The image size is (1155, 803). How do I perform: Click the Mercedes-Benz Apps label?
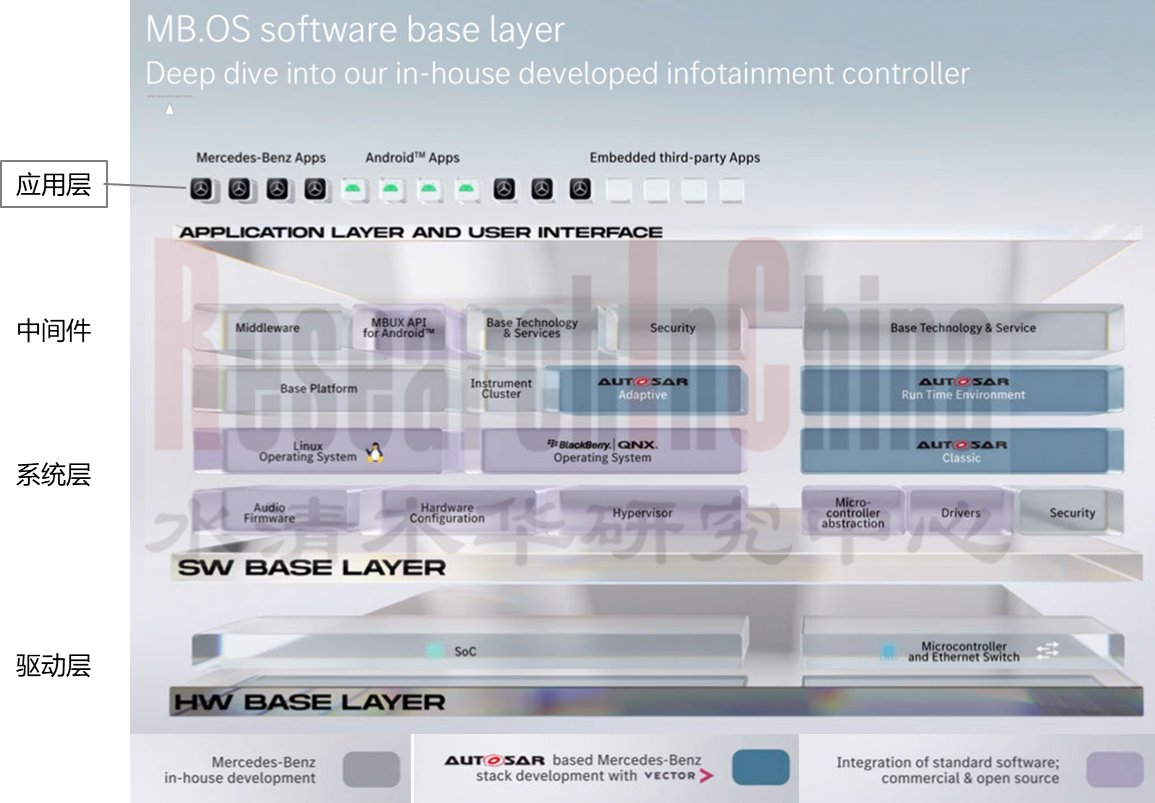coord(261,158)
